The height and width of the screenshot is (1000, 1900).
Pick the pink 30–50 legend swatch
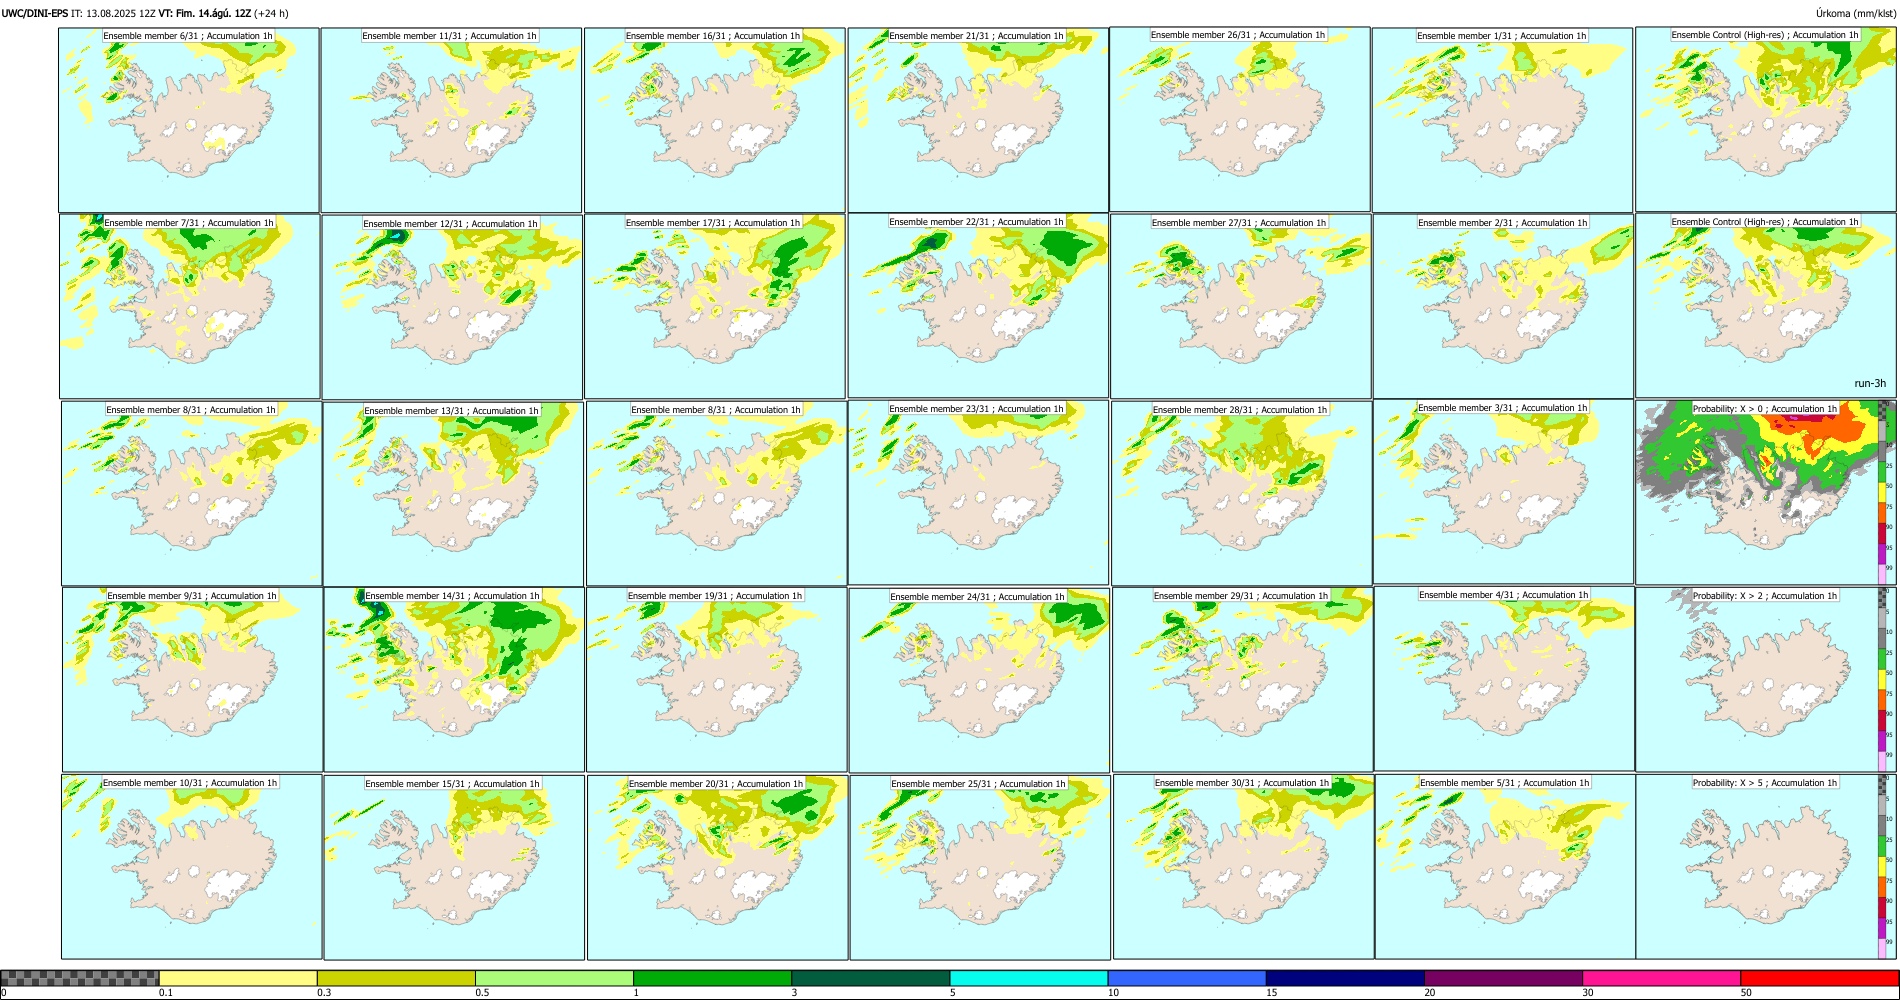click(1661, 978)
